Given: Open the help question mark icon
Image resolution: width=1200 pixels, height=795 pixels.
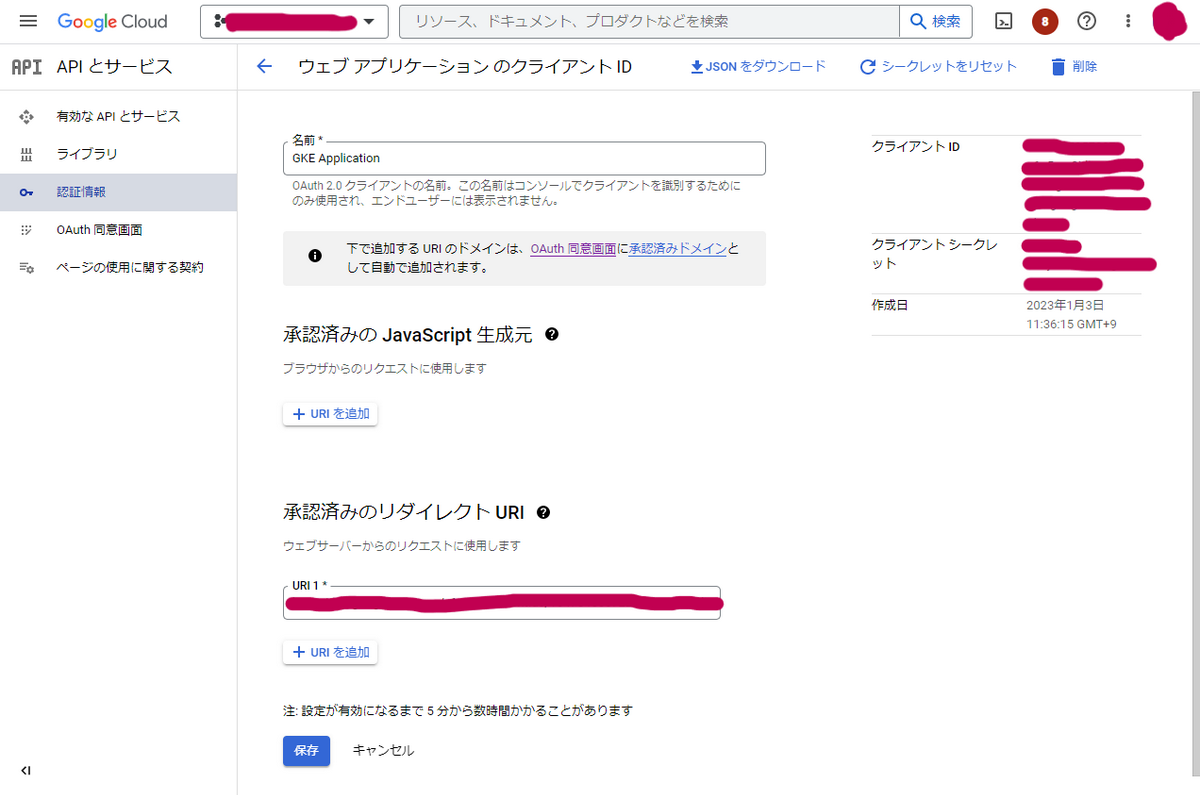Looking at the screenshot, I should [1086, 21].
